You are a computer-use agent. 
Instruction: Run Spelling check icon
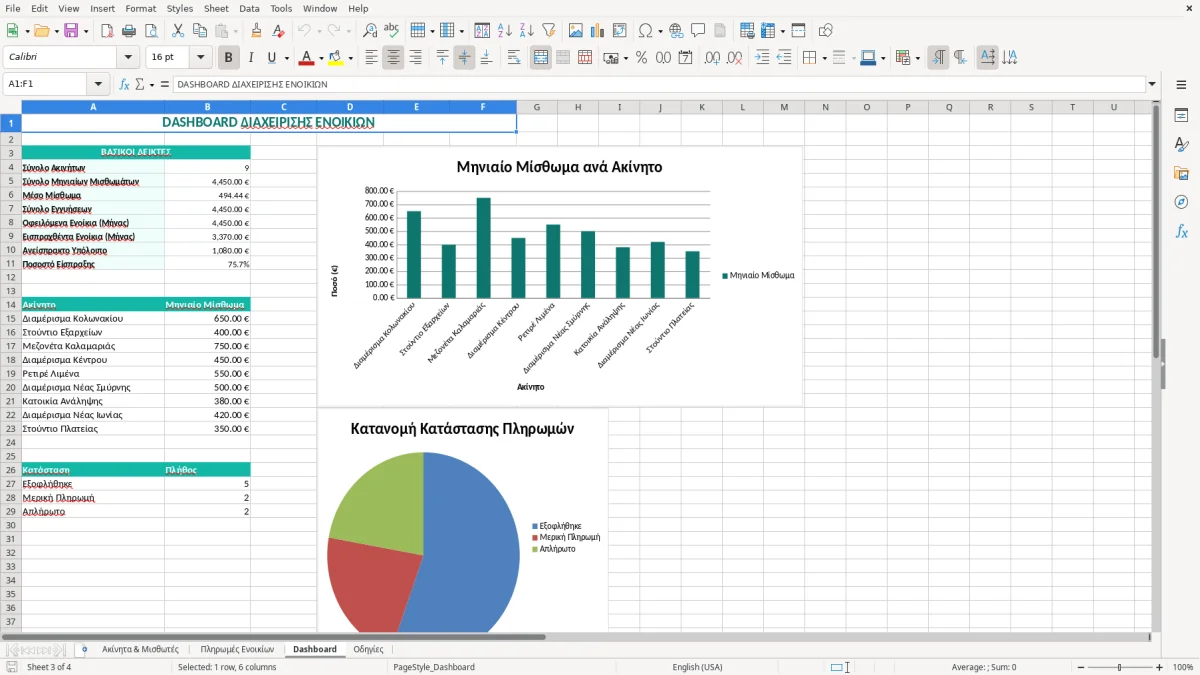(391, 31)
